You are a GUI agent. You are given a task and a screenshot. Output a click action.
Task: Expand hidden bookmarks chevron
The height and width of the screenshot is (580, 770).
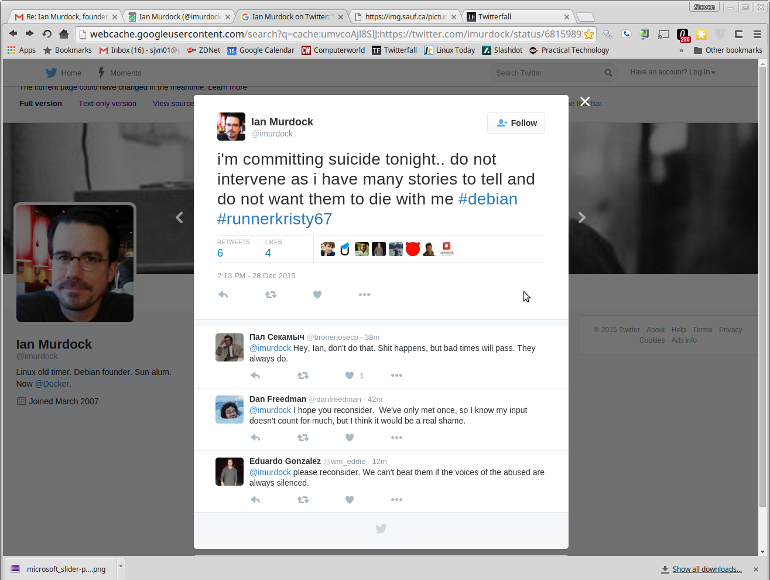coord(681,51)
